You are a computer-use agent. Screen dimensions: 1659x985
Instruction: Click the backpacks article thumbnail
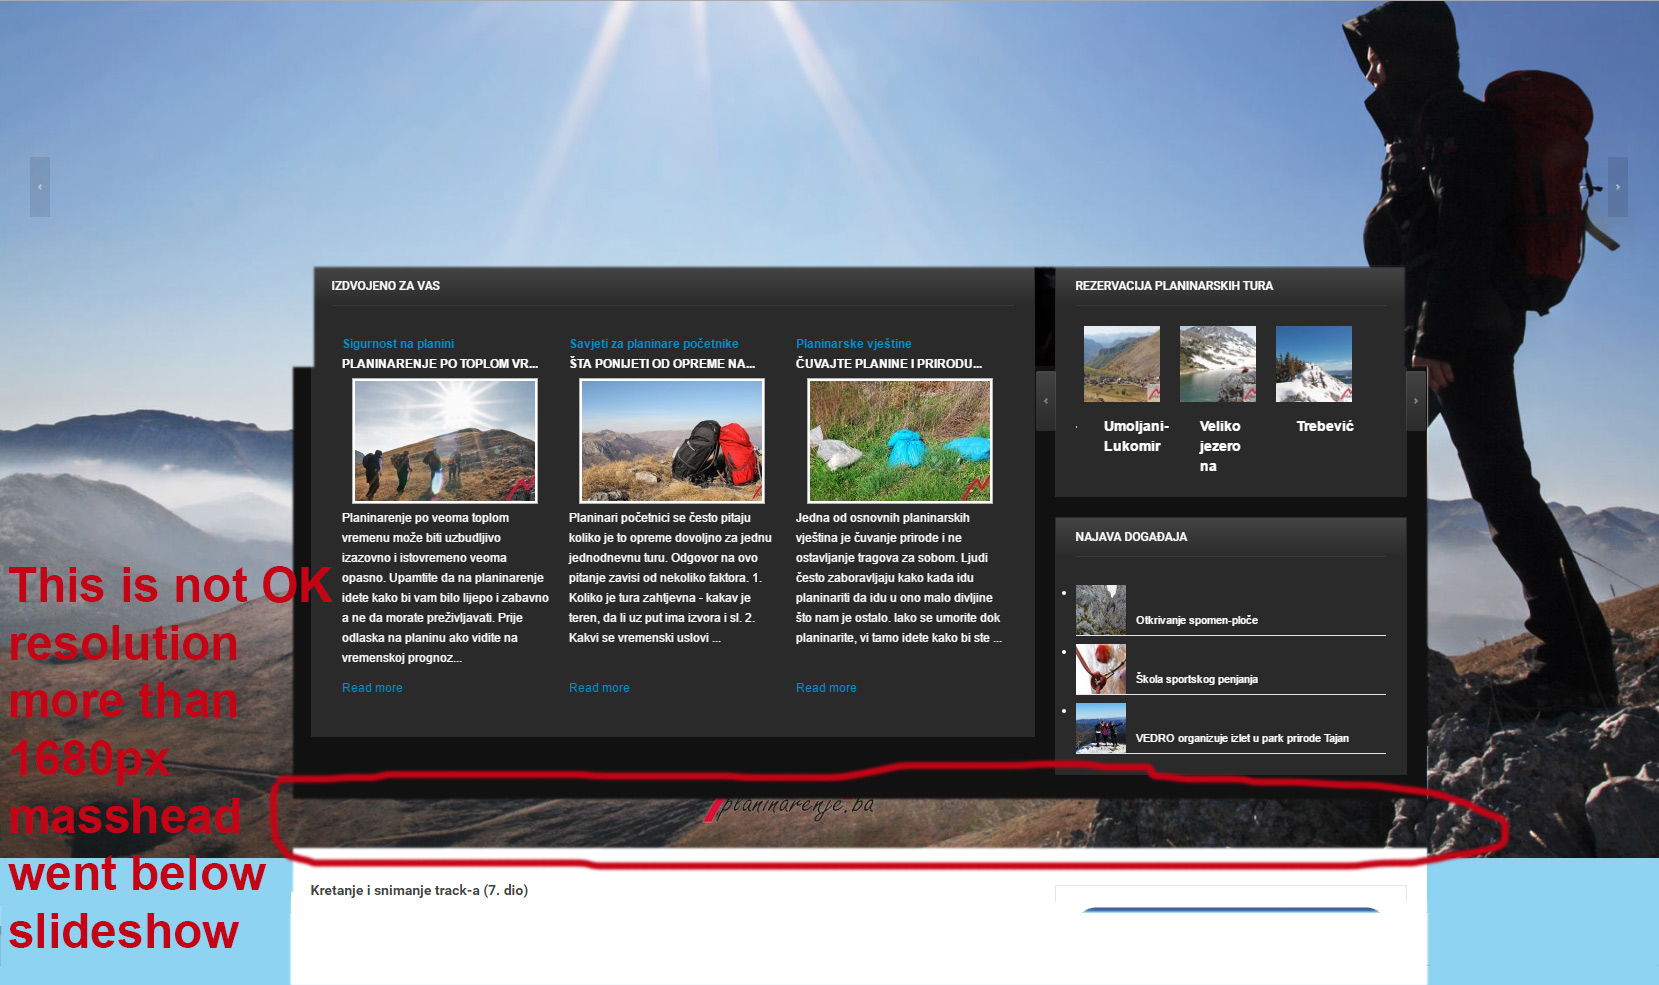pos(672,440)
